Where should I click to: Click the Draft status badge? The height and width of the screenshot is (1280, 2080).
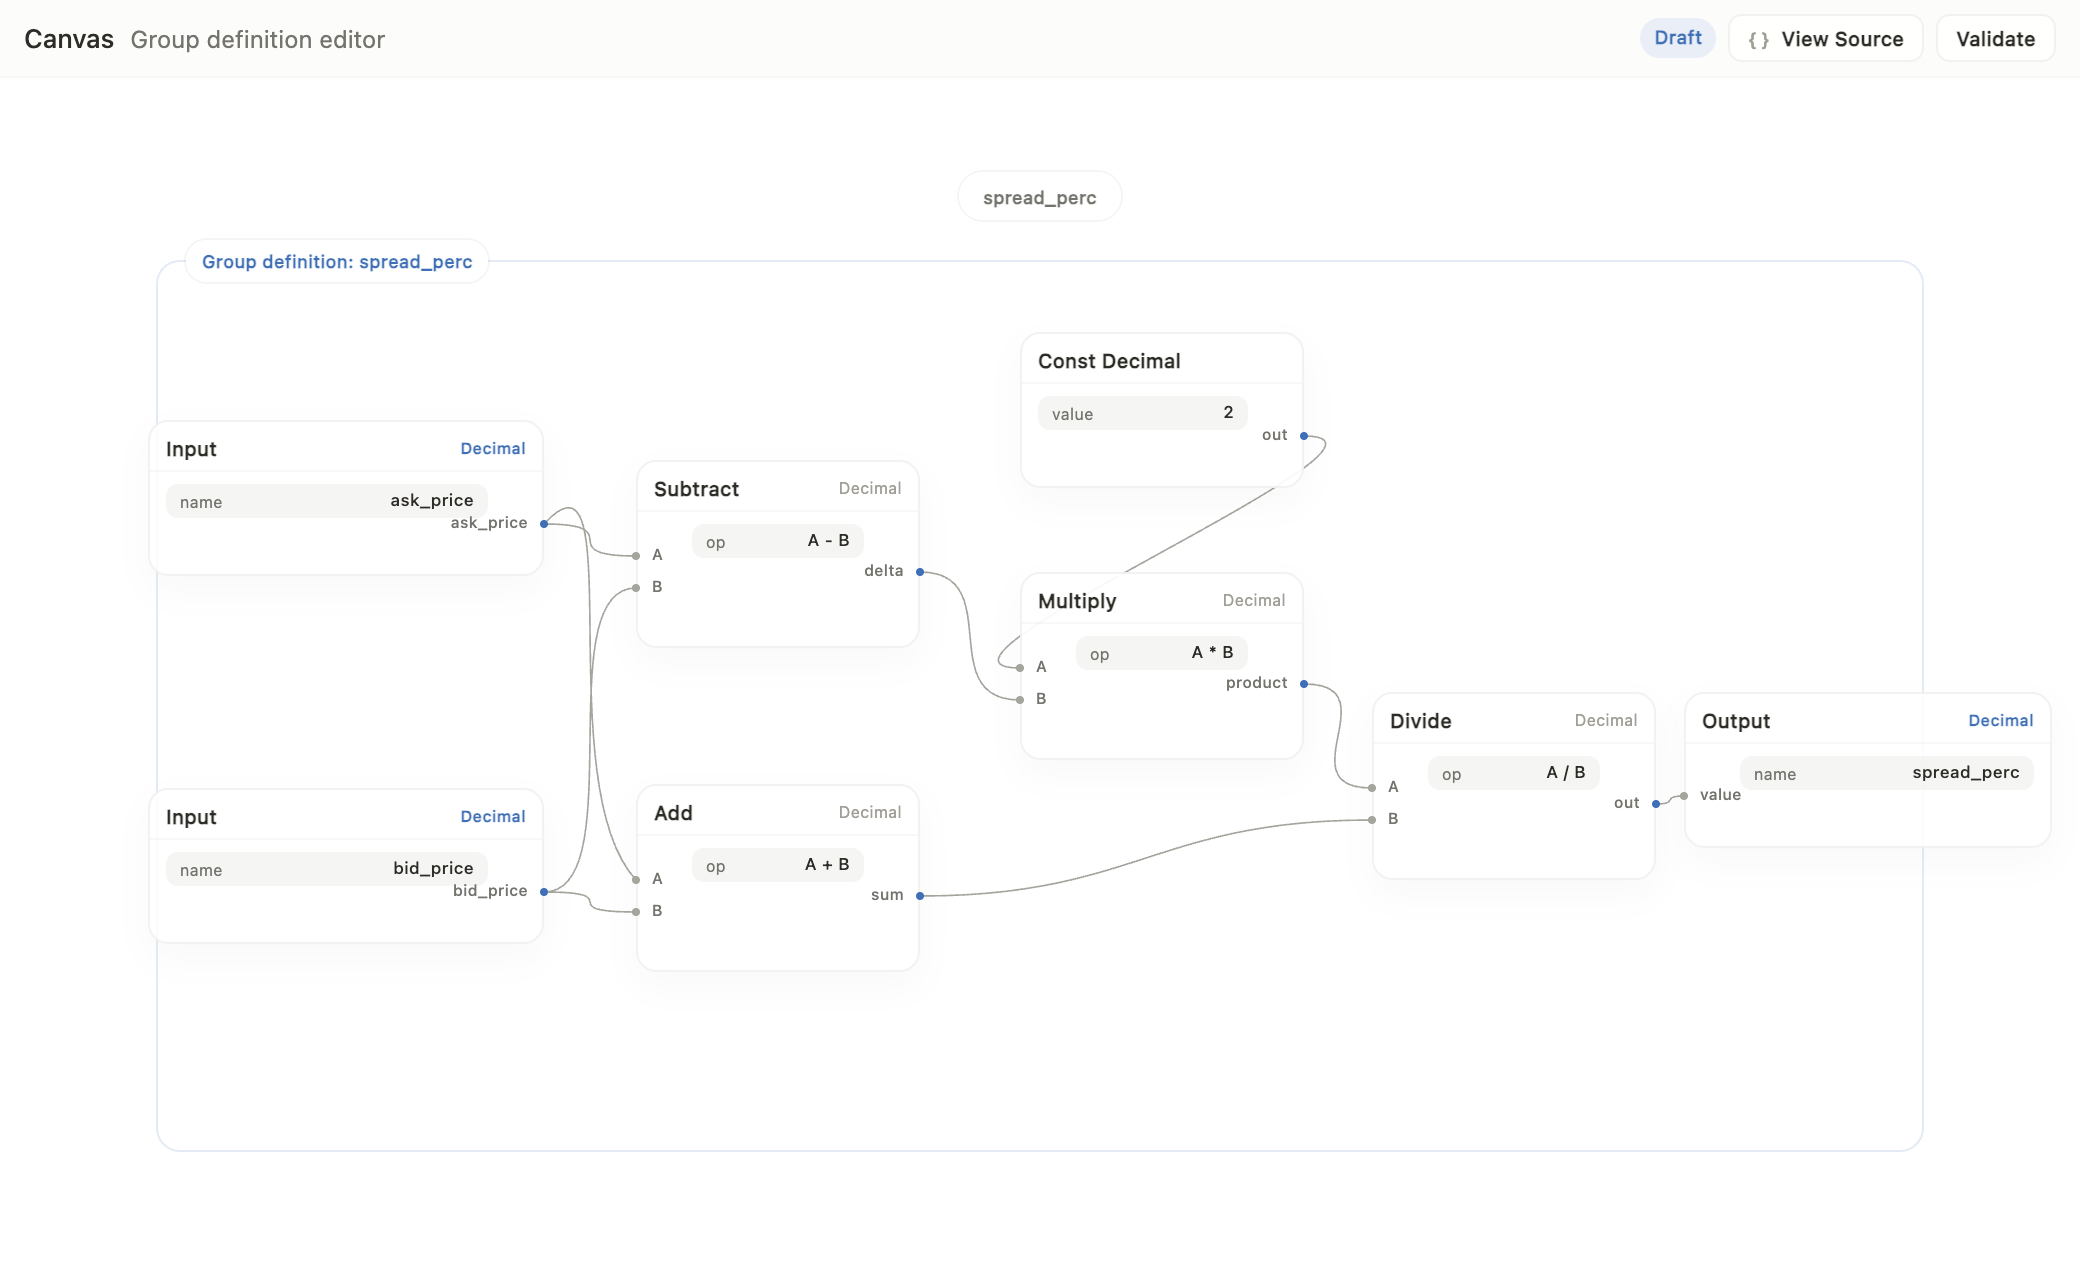[x=1677, y=38]
